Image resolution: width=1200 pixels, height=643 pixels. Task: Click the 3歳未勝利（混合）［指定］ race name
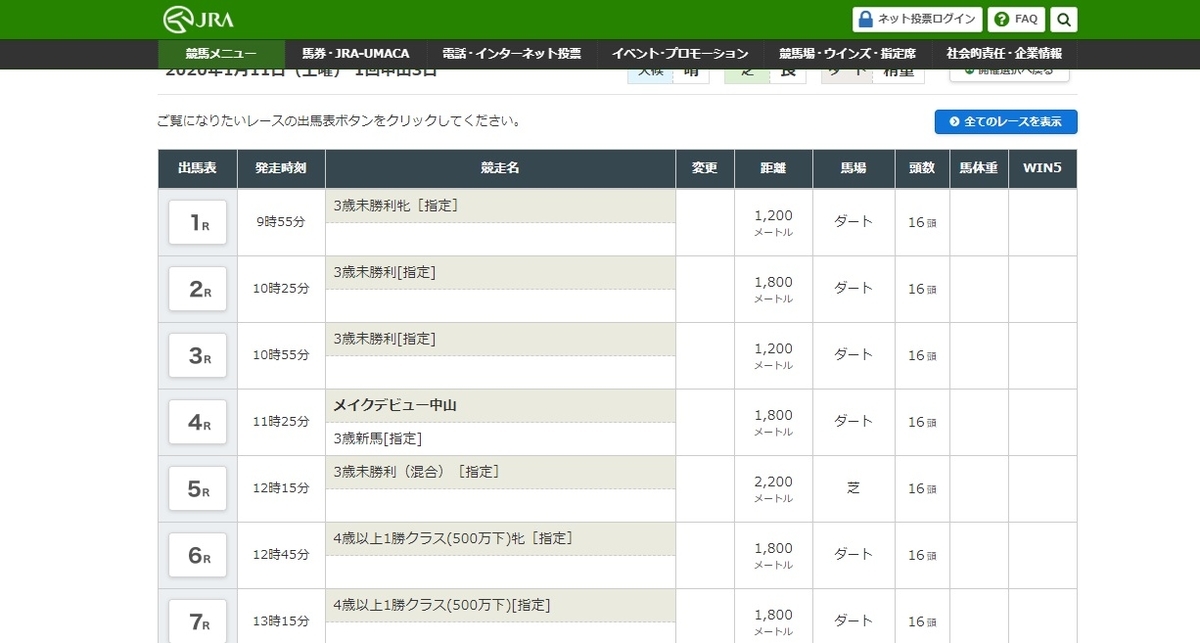(x=416, y=471)
